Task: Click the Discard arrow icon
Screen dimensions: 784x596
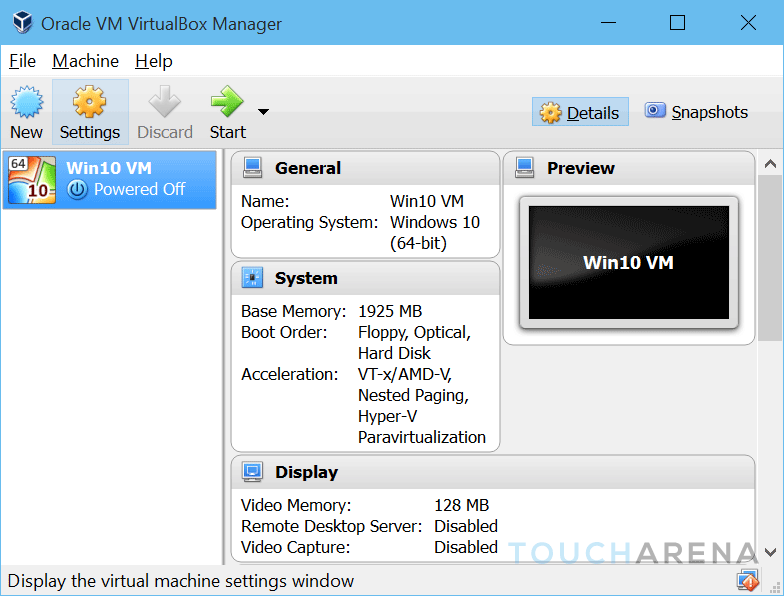Action: 164,102
